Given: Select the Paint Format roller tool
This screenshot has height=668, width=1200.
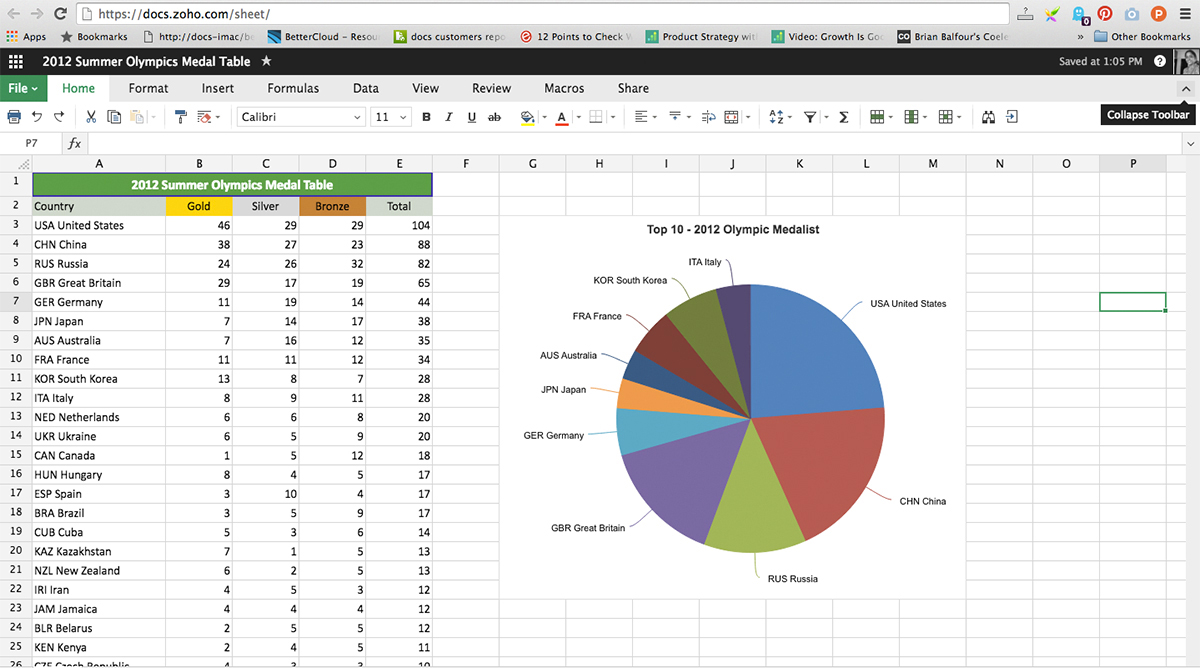Looking at the screenshot, I should [181, 117].
